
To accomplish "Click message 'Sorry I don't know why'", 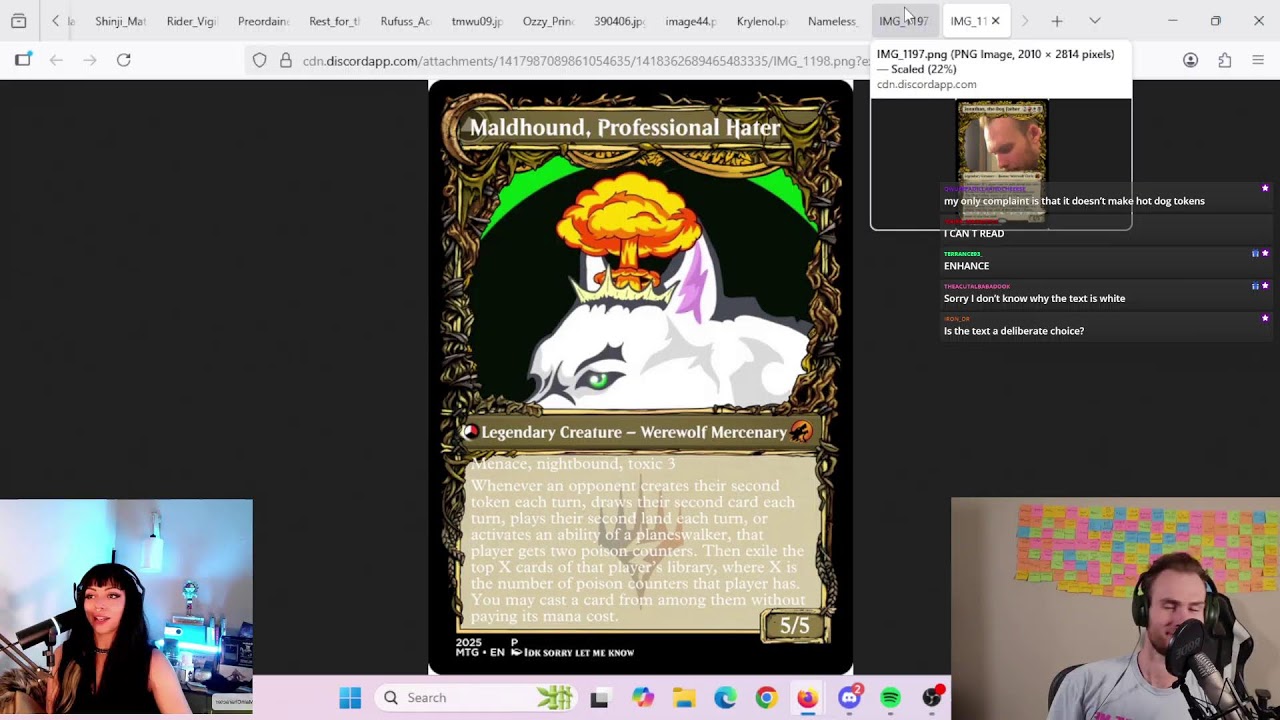I will pyautogui.click(x=1034, y=298).
